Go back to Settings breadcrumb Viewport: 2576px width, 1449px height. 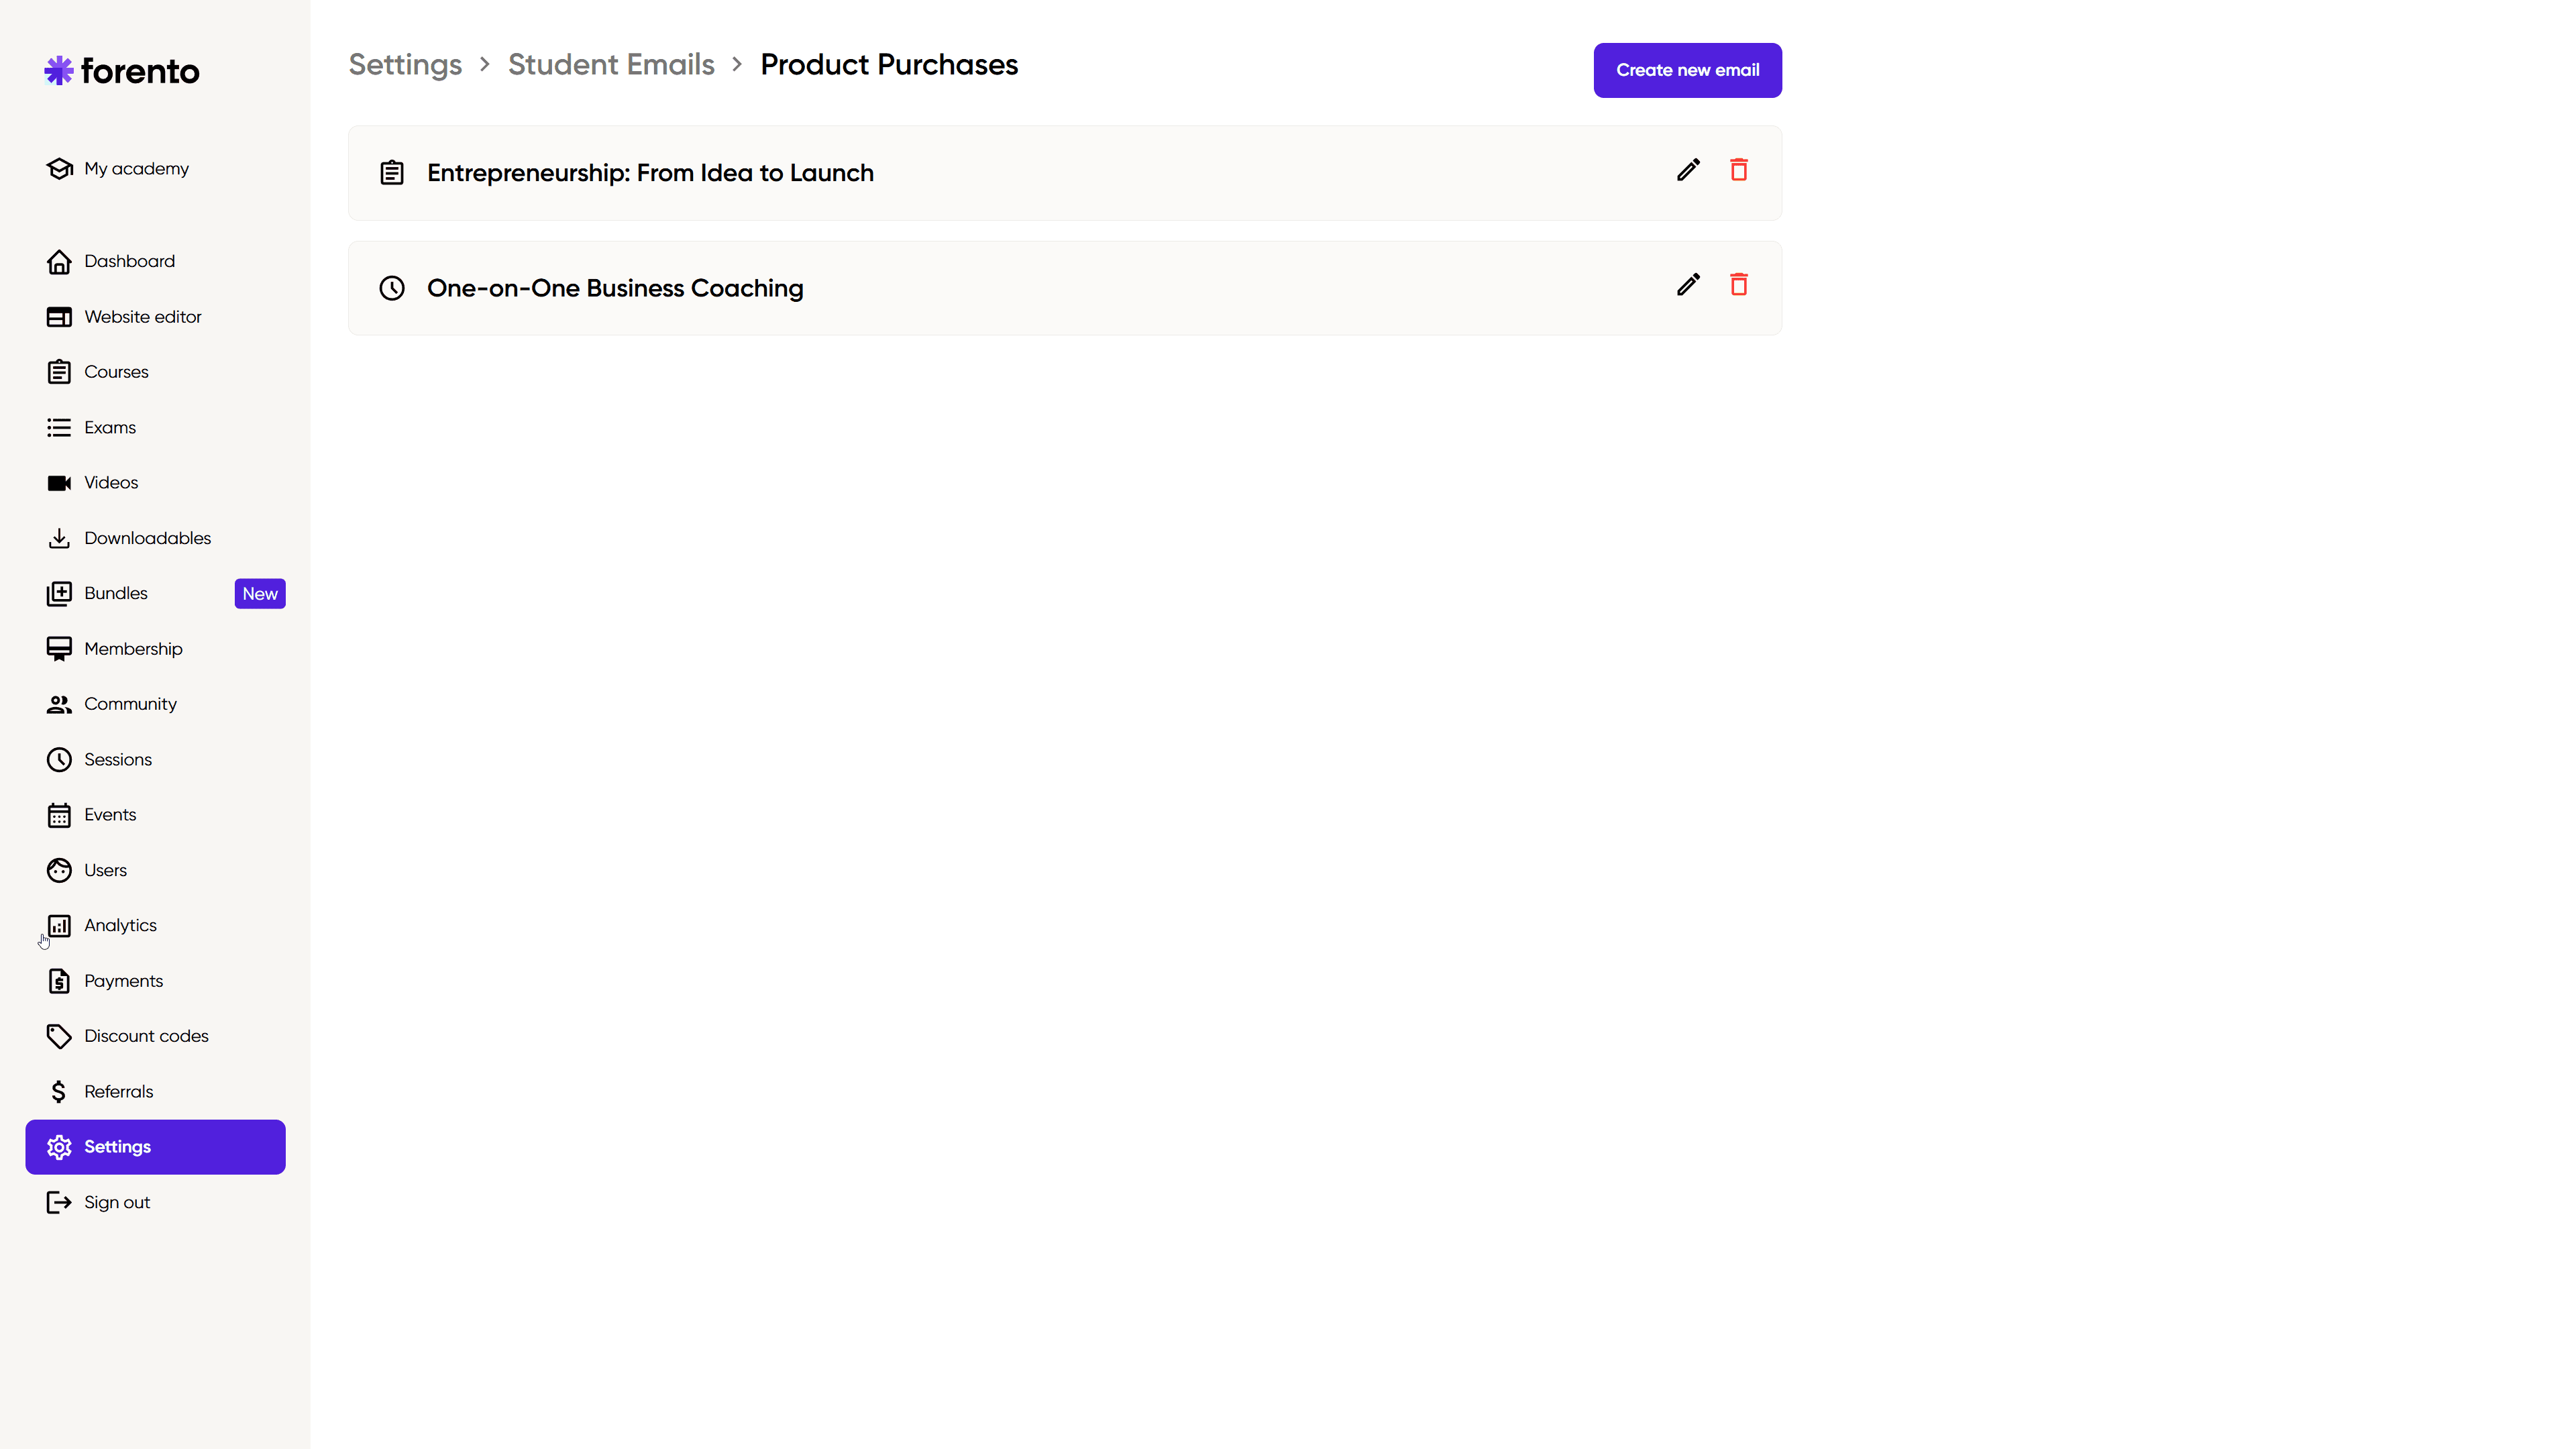405,65
